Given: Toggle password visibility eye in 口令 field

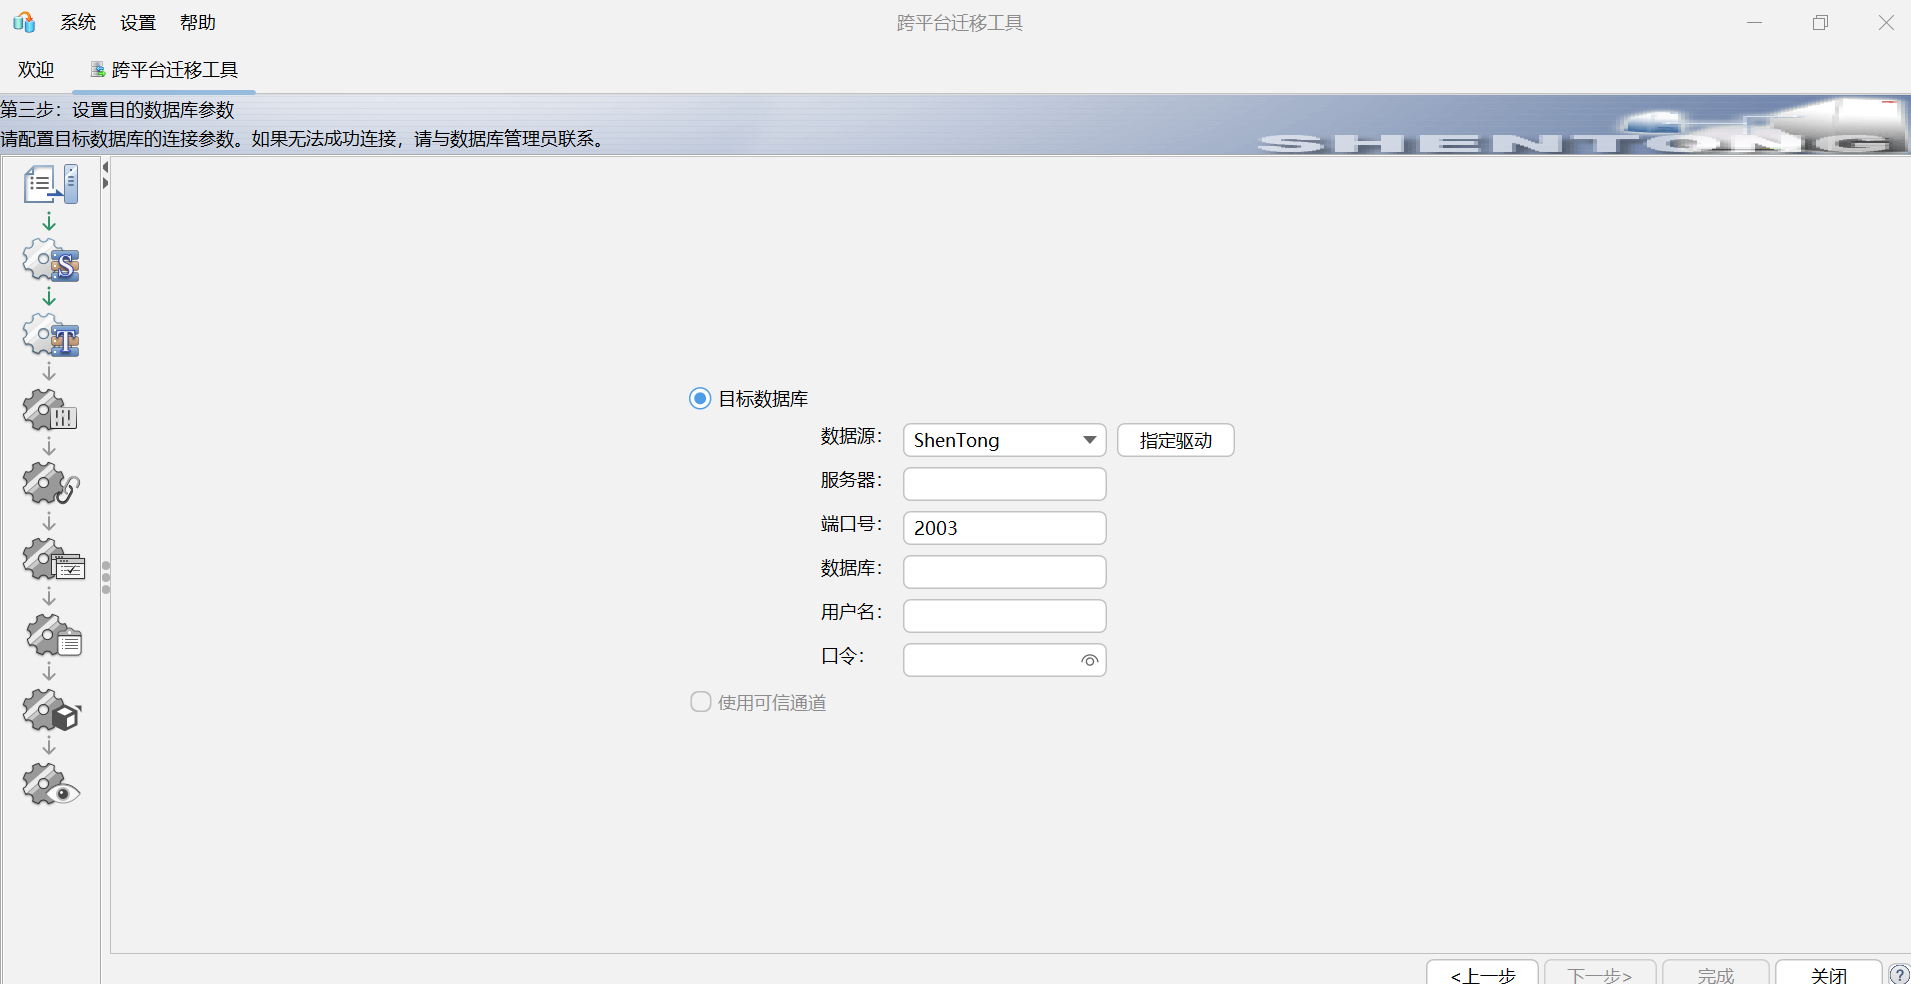Looking at the screenshot, I should tap(1089, 660).
